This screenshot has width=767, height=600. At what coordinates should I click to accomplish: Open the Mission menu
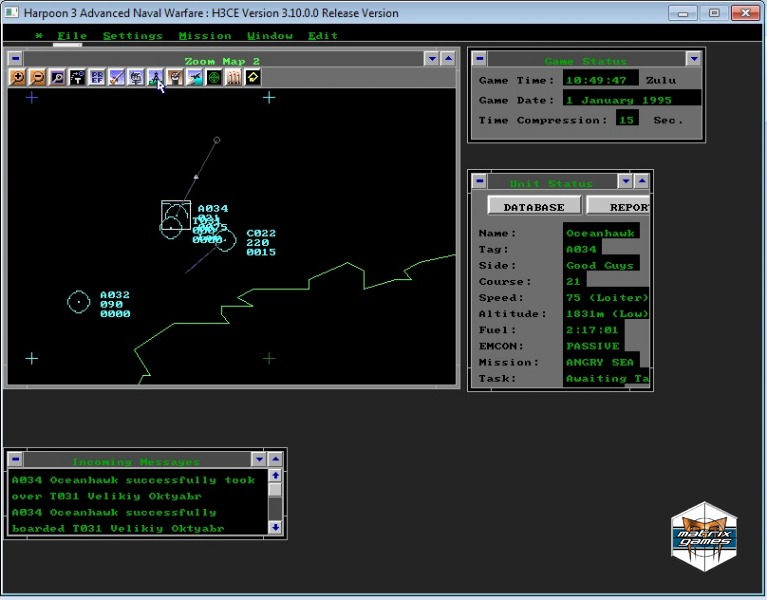pos(204,36)
